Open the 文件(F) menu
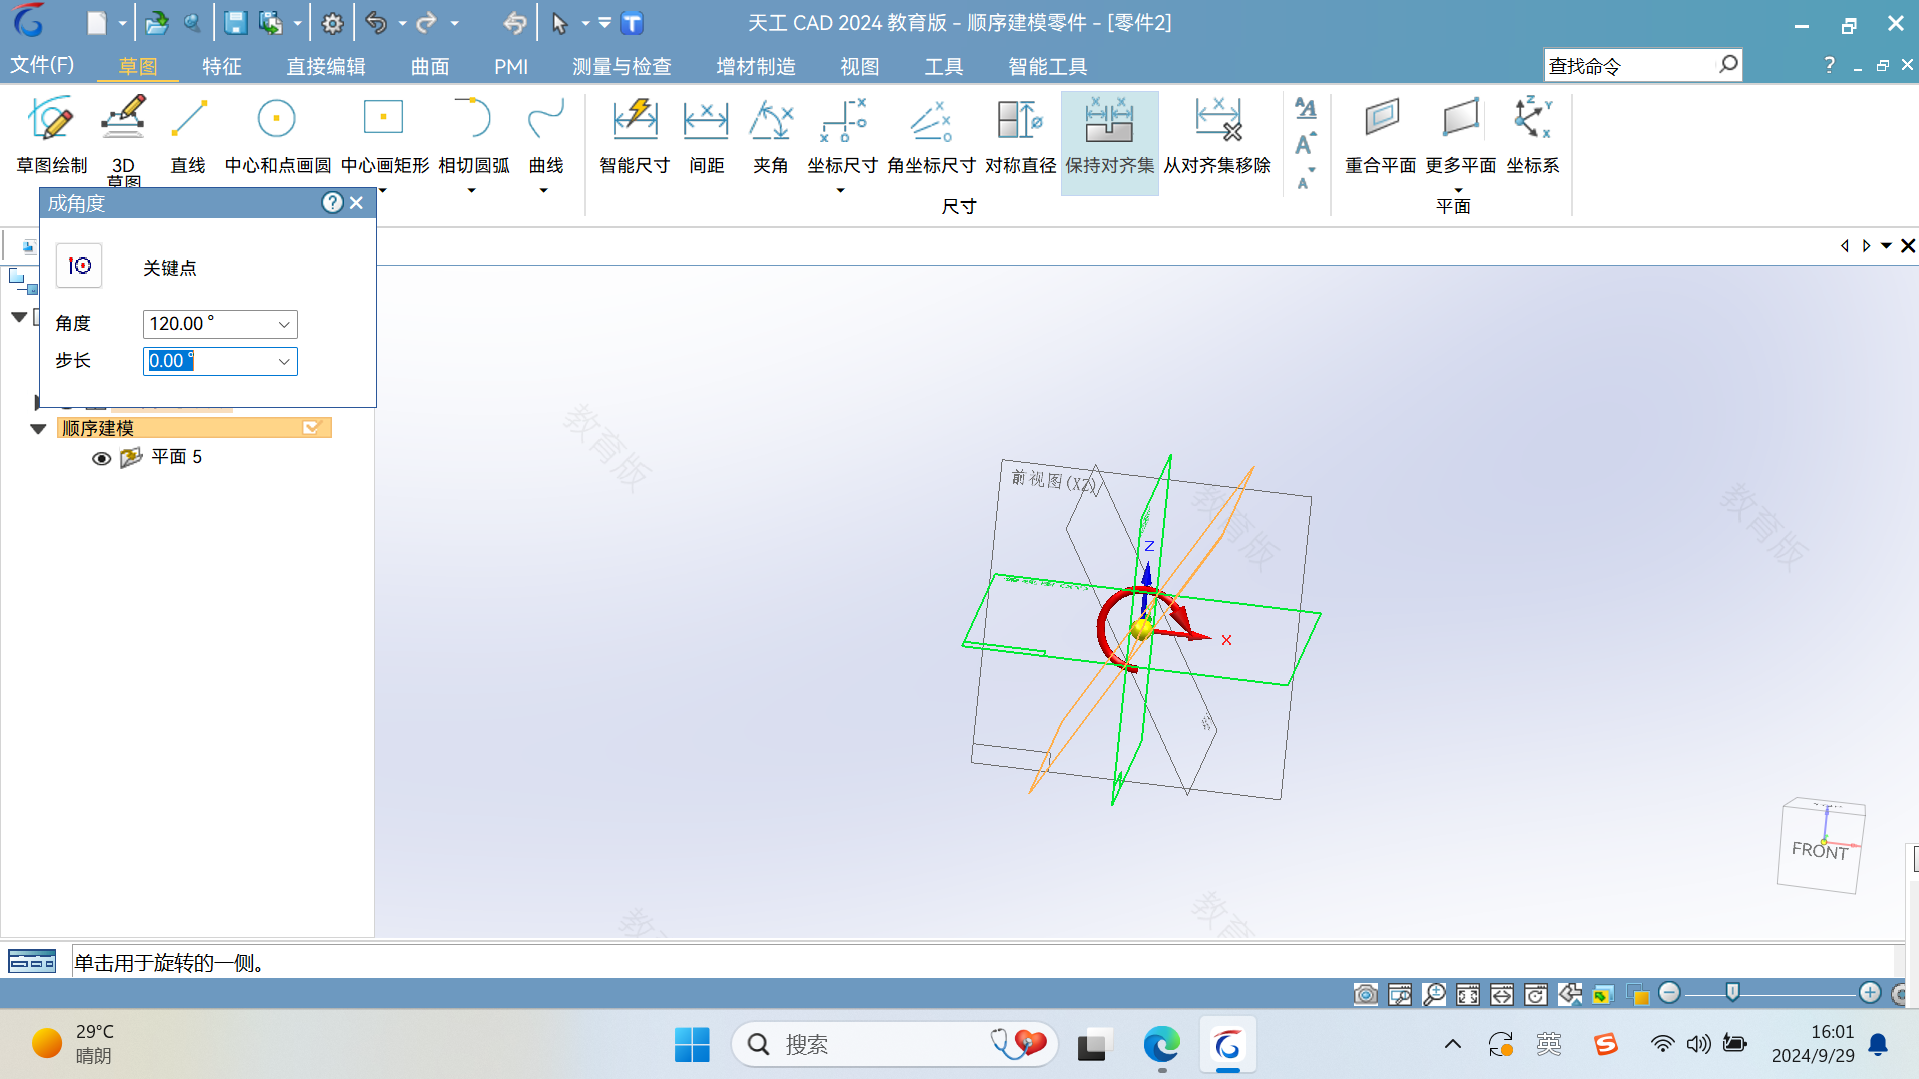The height and width of the screenshot is (1079, 1919). (42, 65)
